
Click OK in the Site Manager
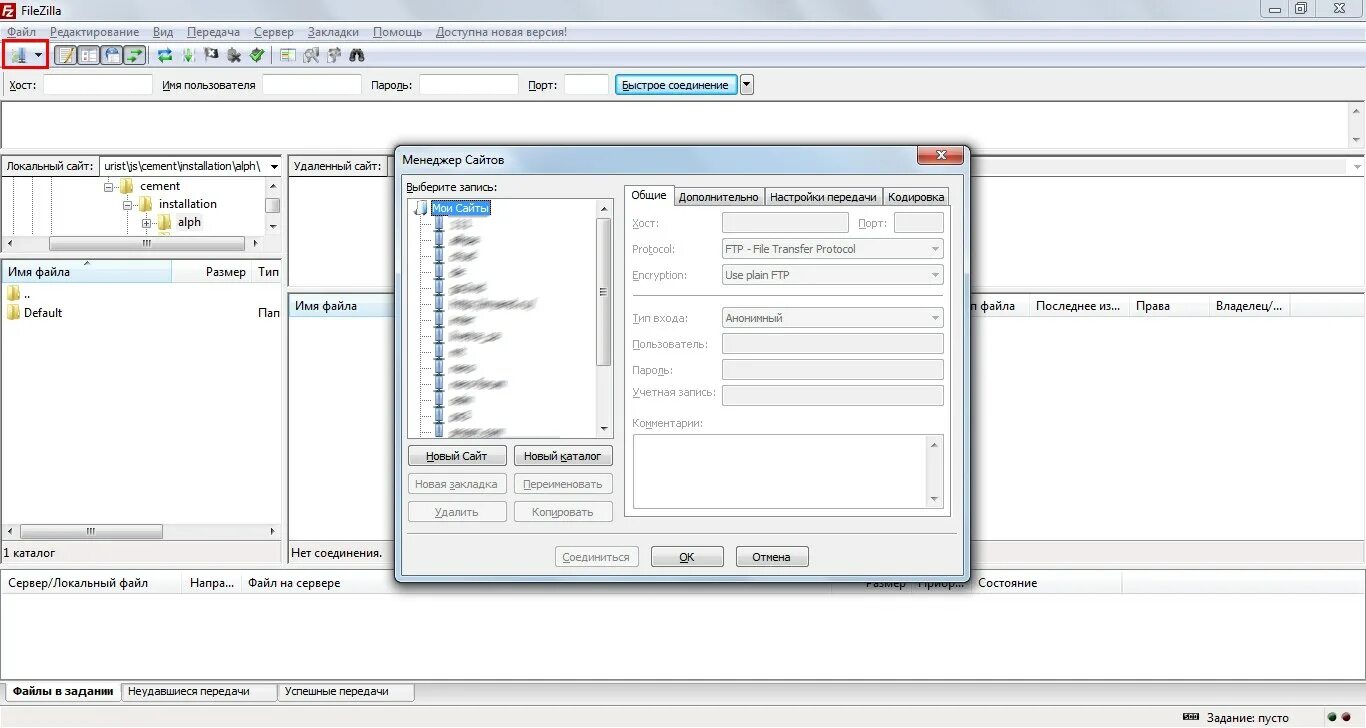(687, 557)
